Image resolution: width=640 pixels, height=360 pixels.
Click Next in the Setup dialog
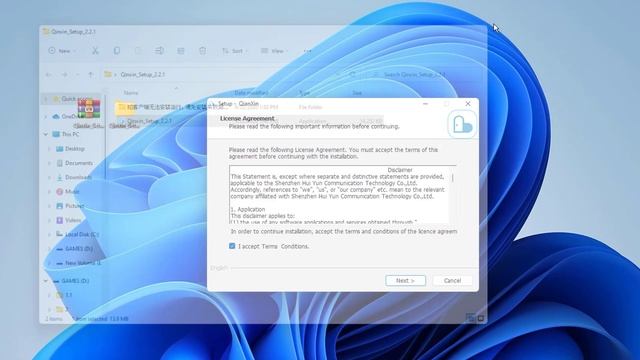coord(405,280)
